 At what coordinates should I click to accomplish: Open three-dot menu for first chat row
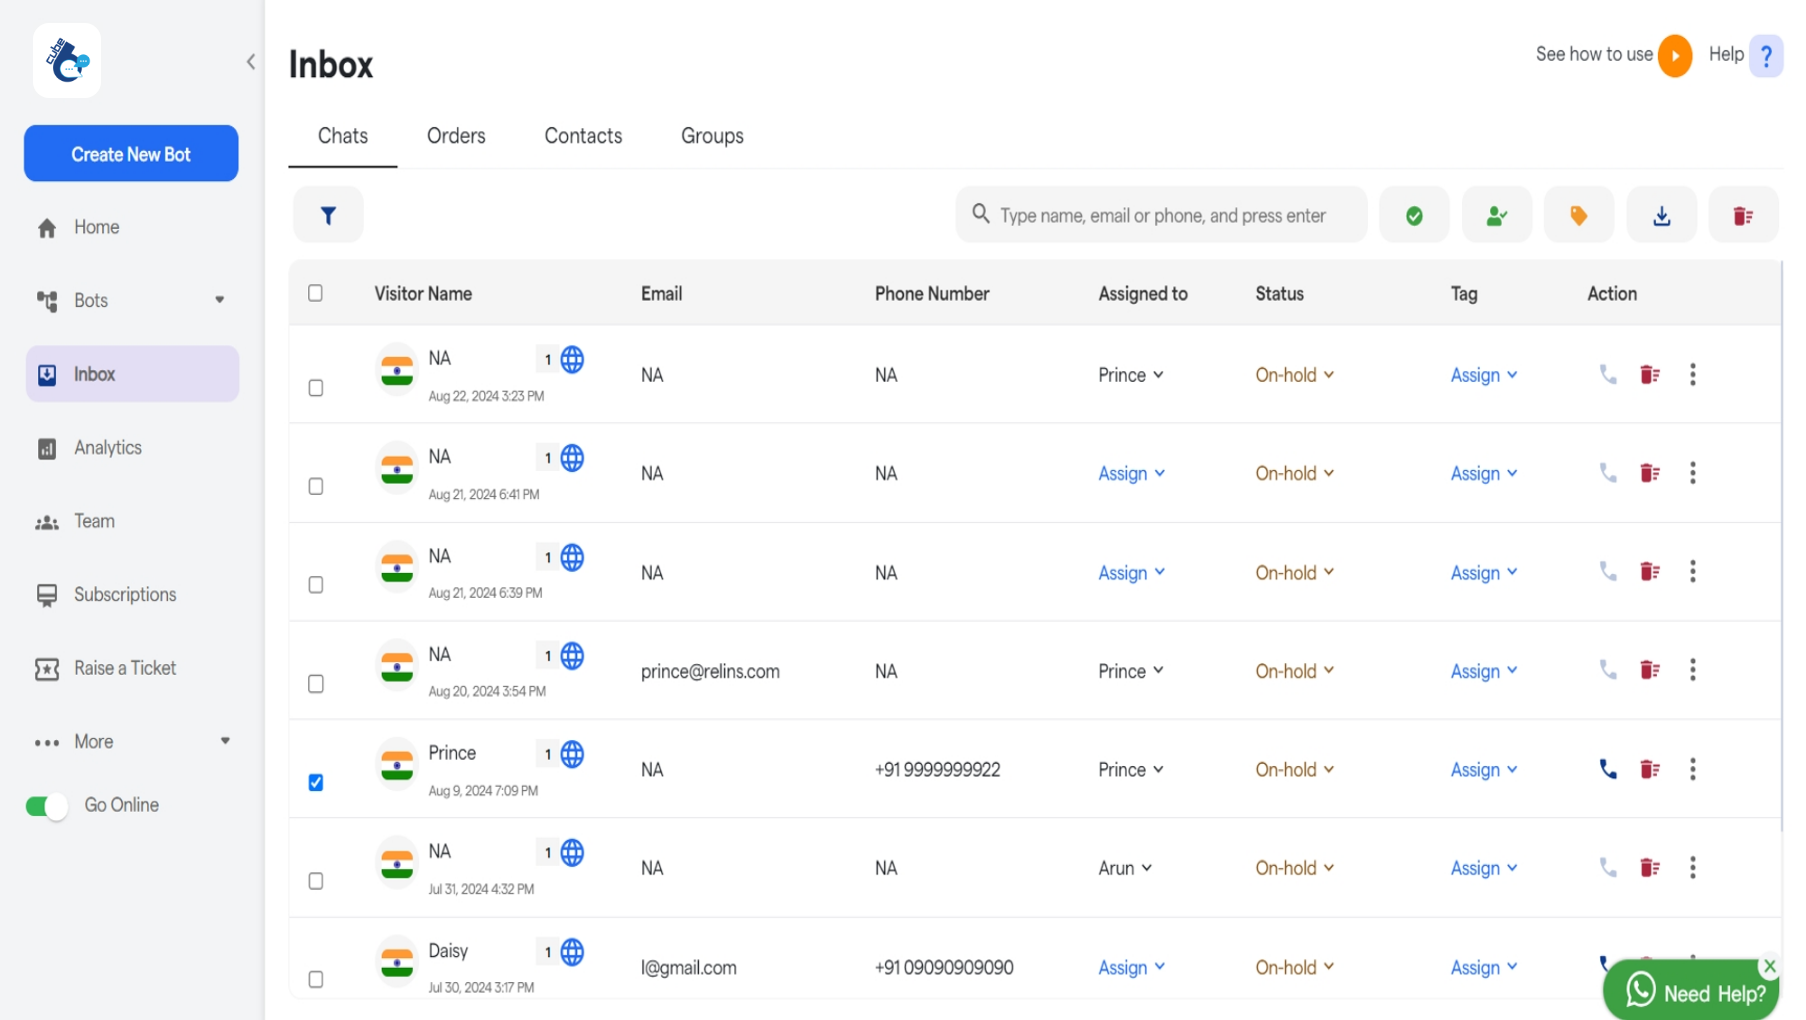coord(1692,374)
